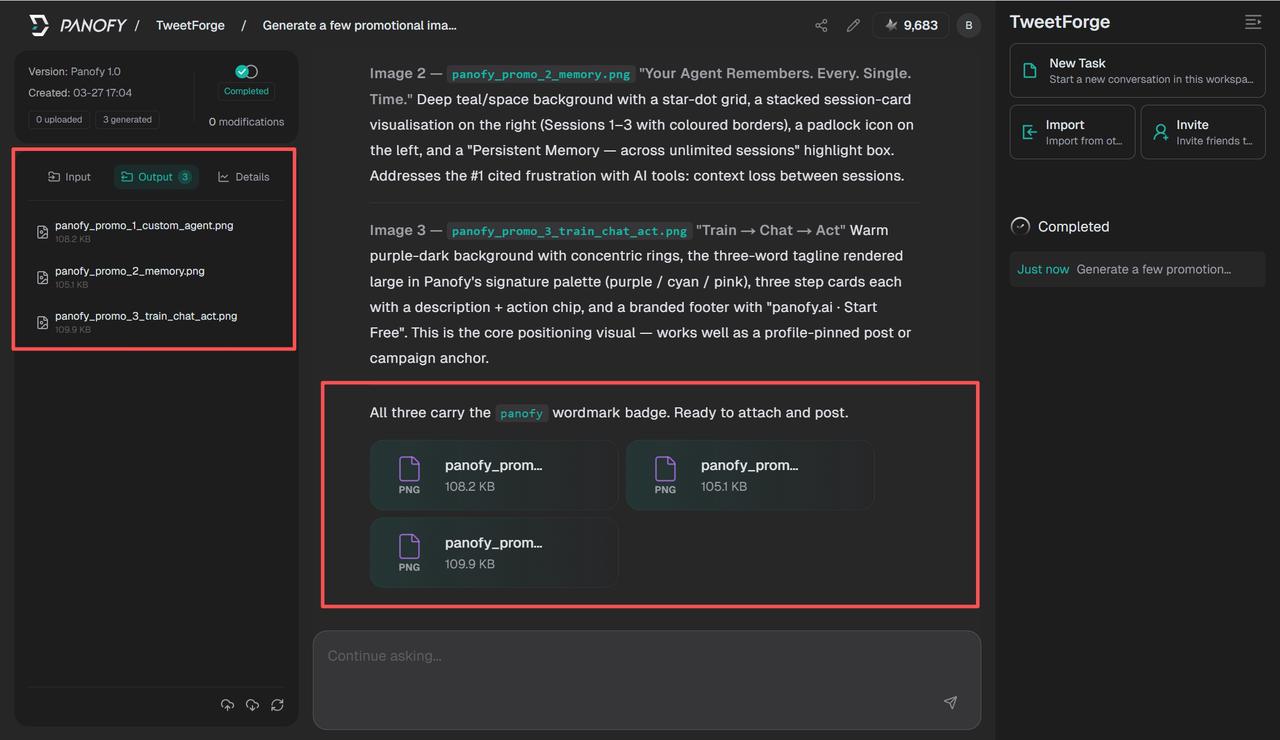This screenshot has width=1280, height=740.
Task: Open panofy_promo_2_memory.png in the output list
Action: point(129,271)
